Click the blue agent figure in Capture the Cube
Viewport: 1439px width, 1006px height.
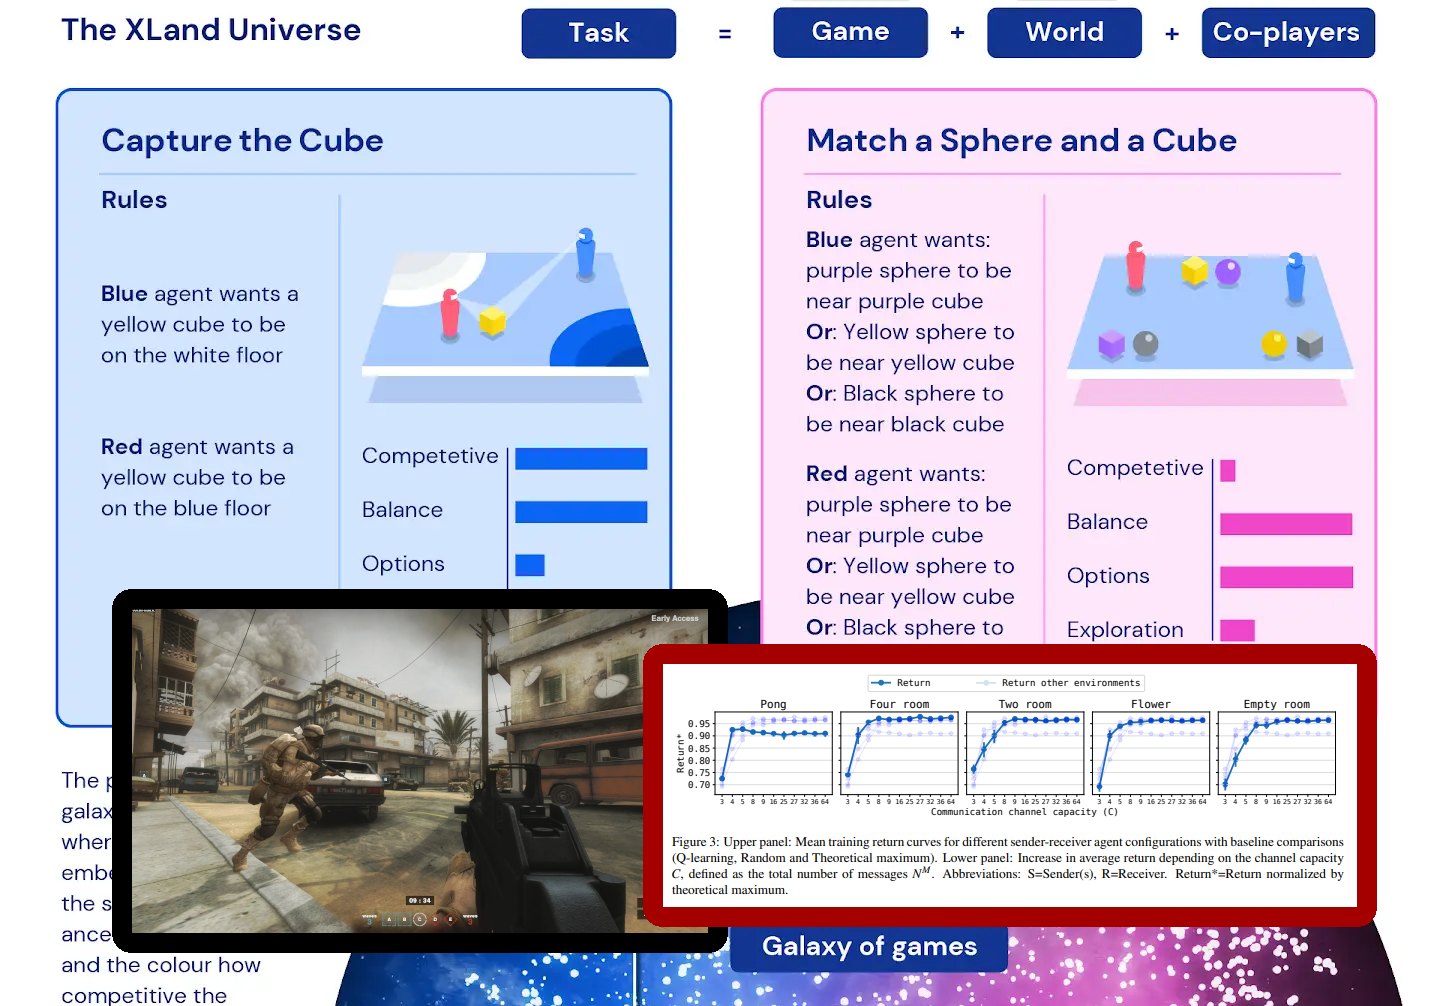tap(586, 253)
